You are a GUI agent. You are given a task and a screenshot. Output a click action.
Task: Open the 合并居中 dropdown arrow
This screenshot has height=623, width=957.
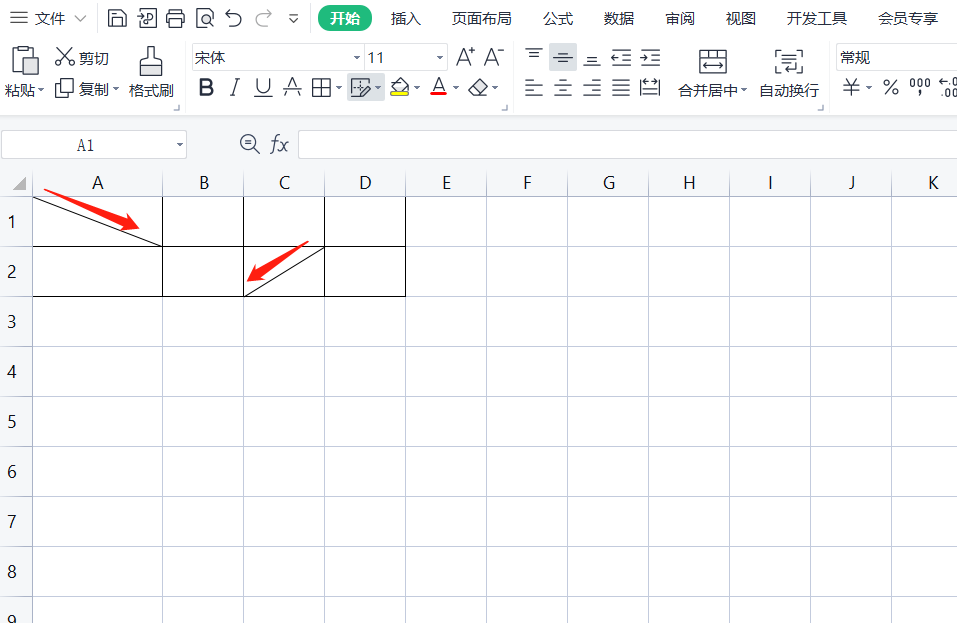744,90
